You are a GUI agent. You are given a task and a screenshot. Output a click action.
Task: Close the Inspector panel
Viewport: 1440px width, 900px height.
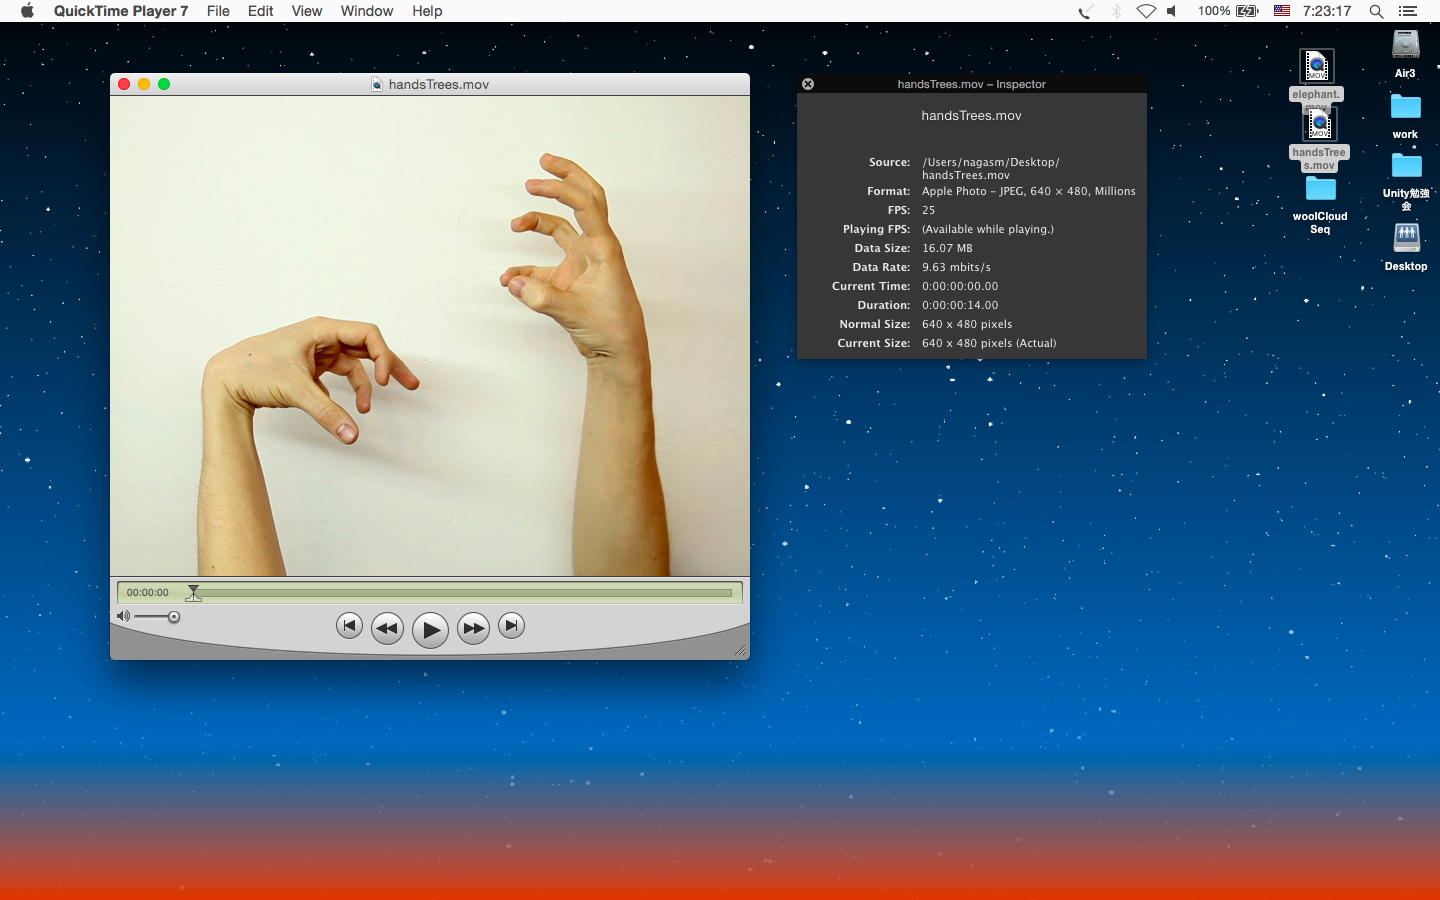[808, 84]
